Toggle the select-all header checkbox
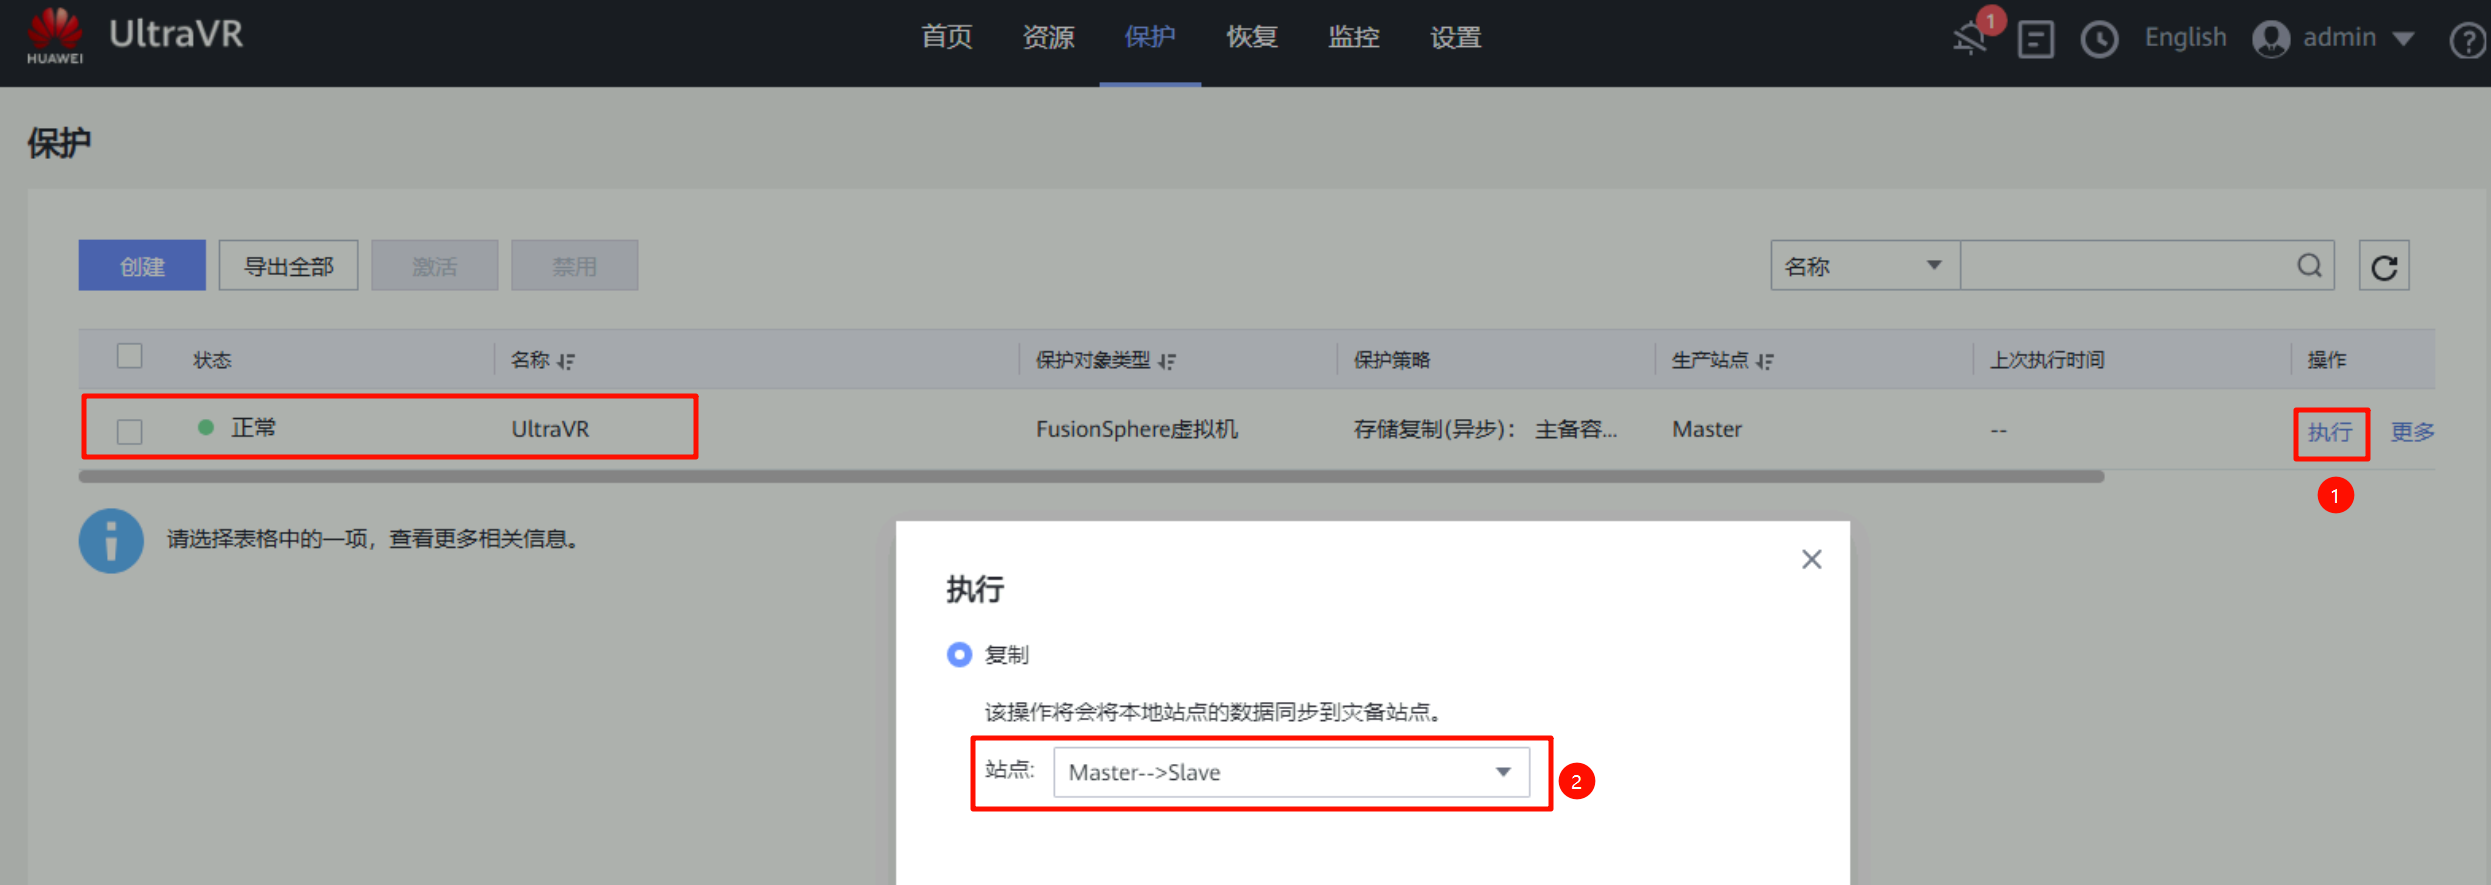Screen dimensions: 2491x885 pyautogui.click(x=129, y=357)
